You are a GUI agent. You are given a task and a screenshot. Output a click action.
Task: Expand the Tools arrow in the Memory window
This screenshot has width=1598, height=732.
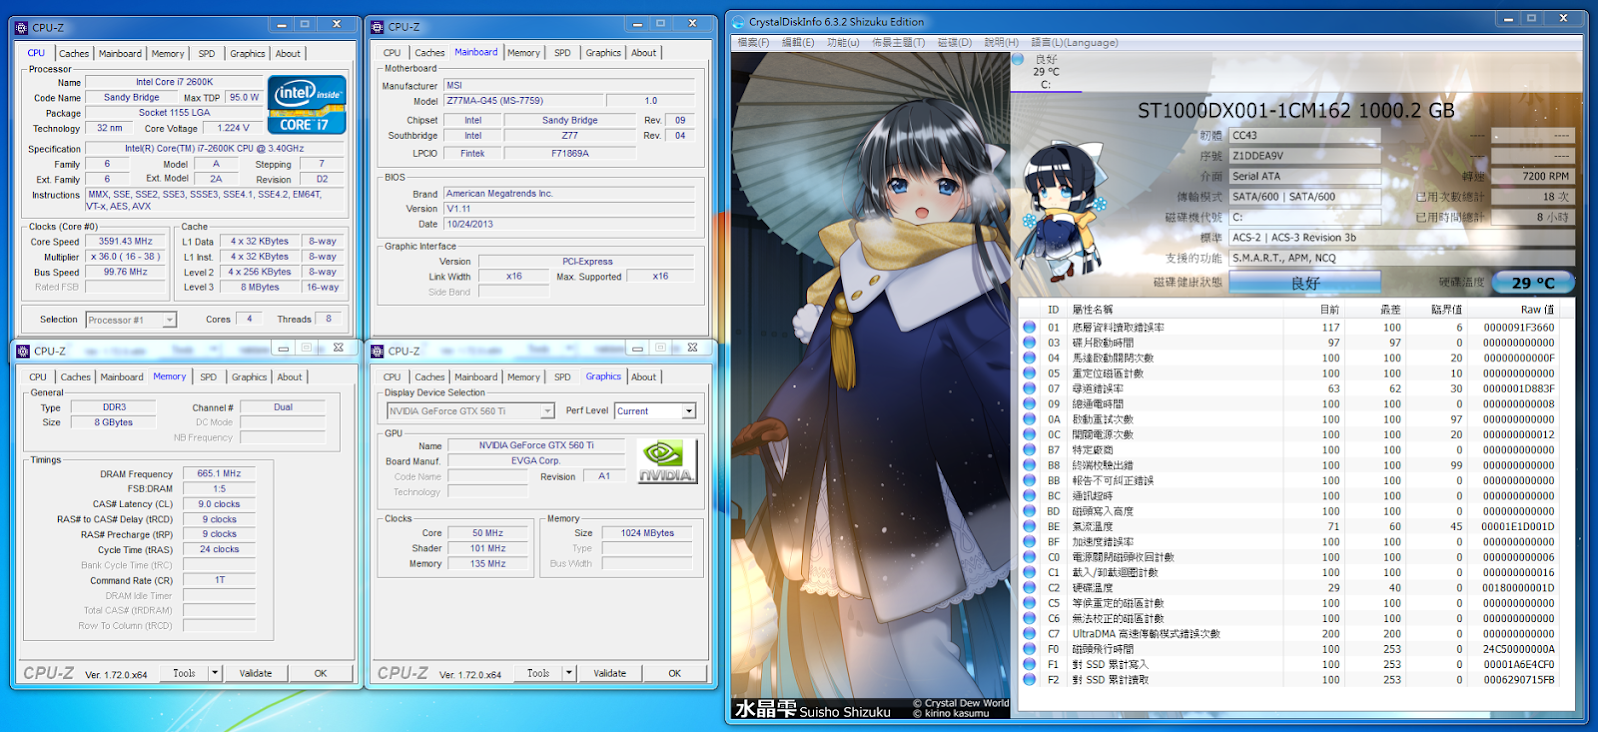215,673
